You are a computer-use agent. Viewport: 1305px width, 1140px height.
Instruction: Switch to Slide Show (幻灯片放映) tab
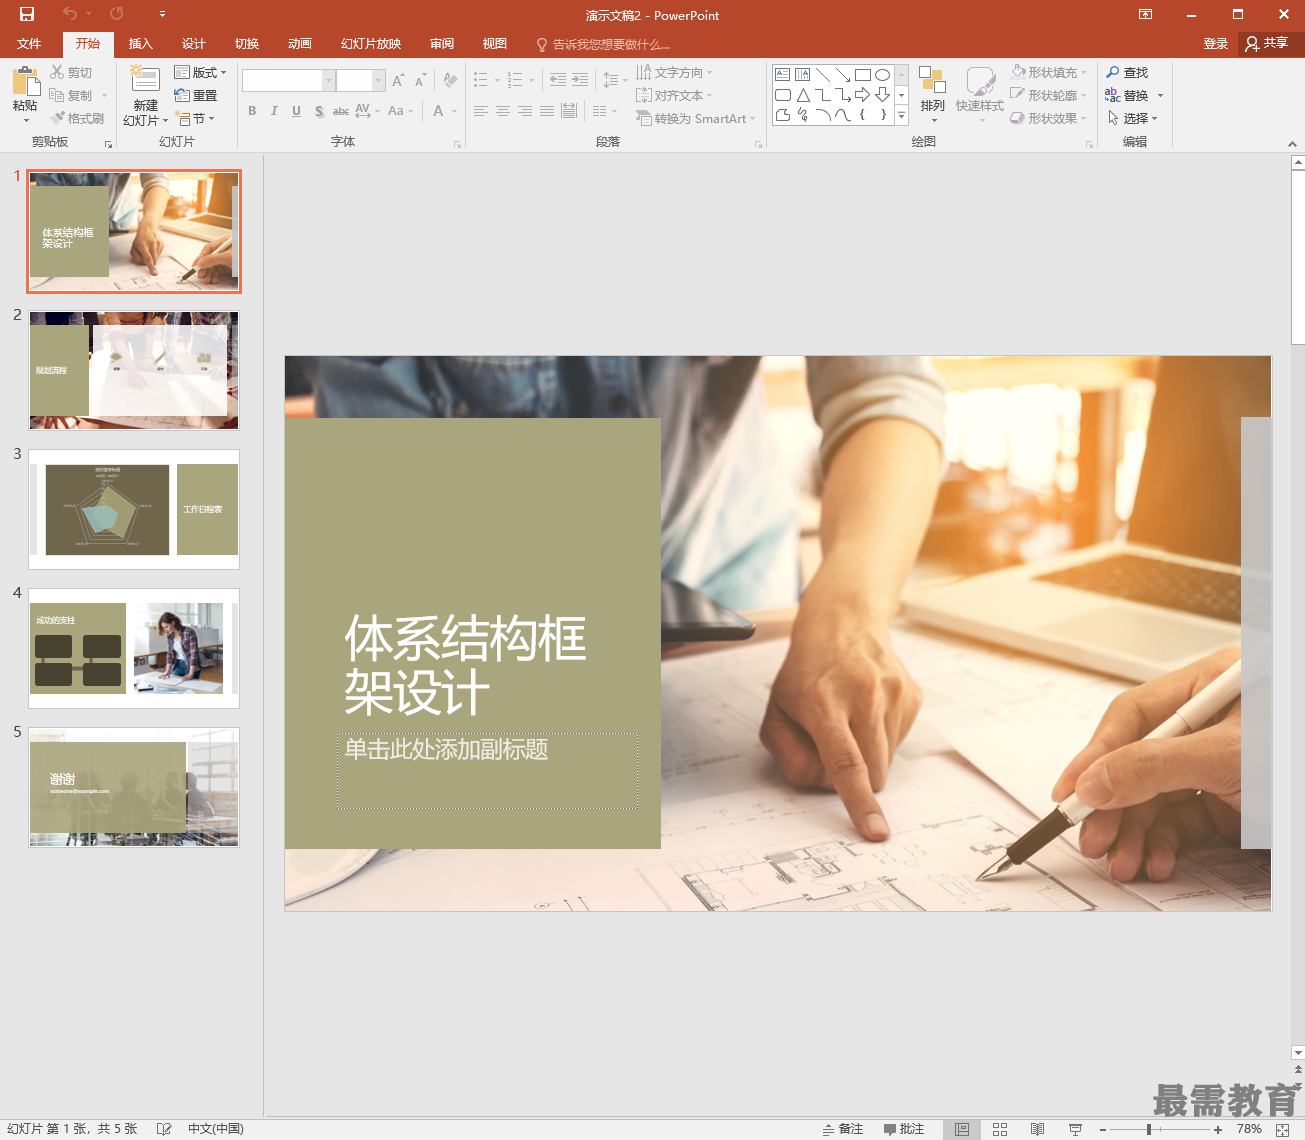(x=370, y=44)
